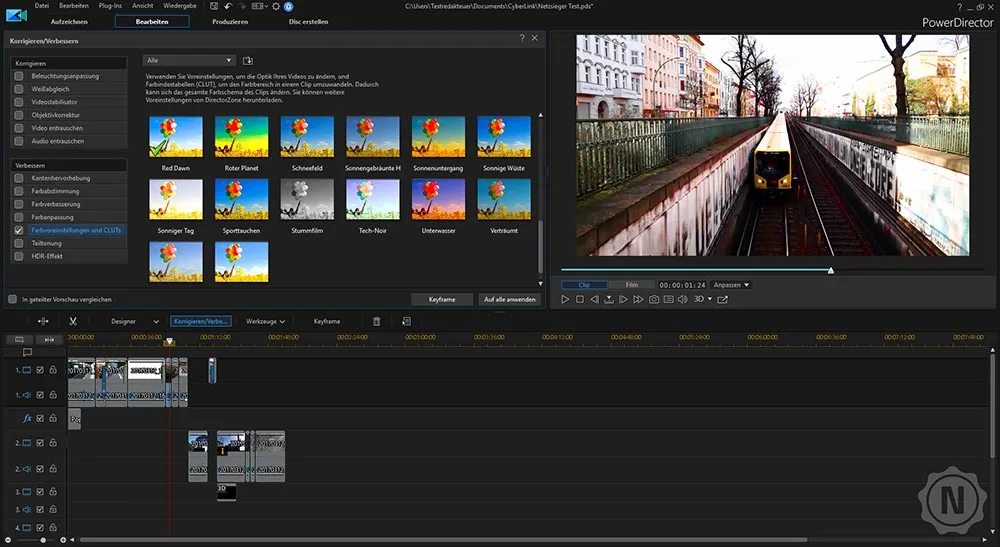The width and height of the screenshot is (1000, 547).
Task: Click the fast forward preview button
Action: [x=638, y=299]
